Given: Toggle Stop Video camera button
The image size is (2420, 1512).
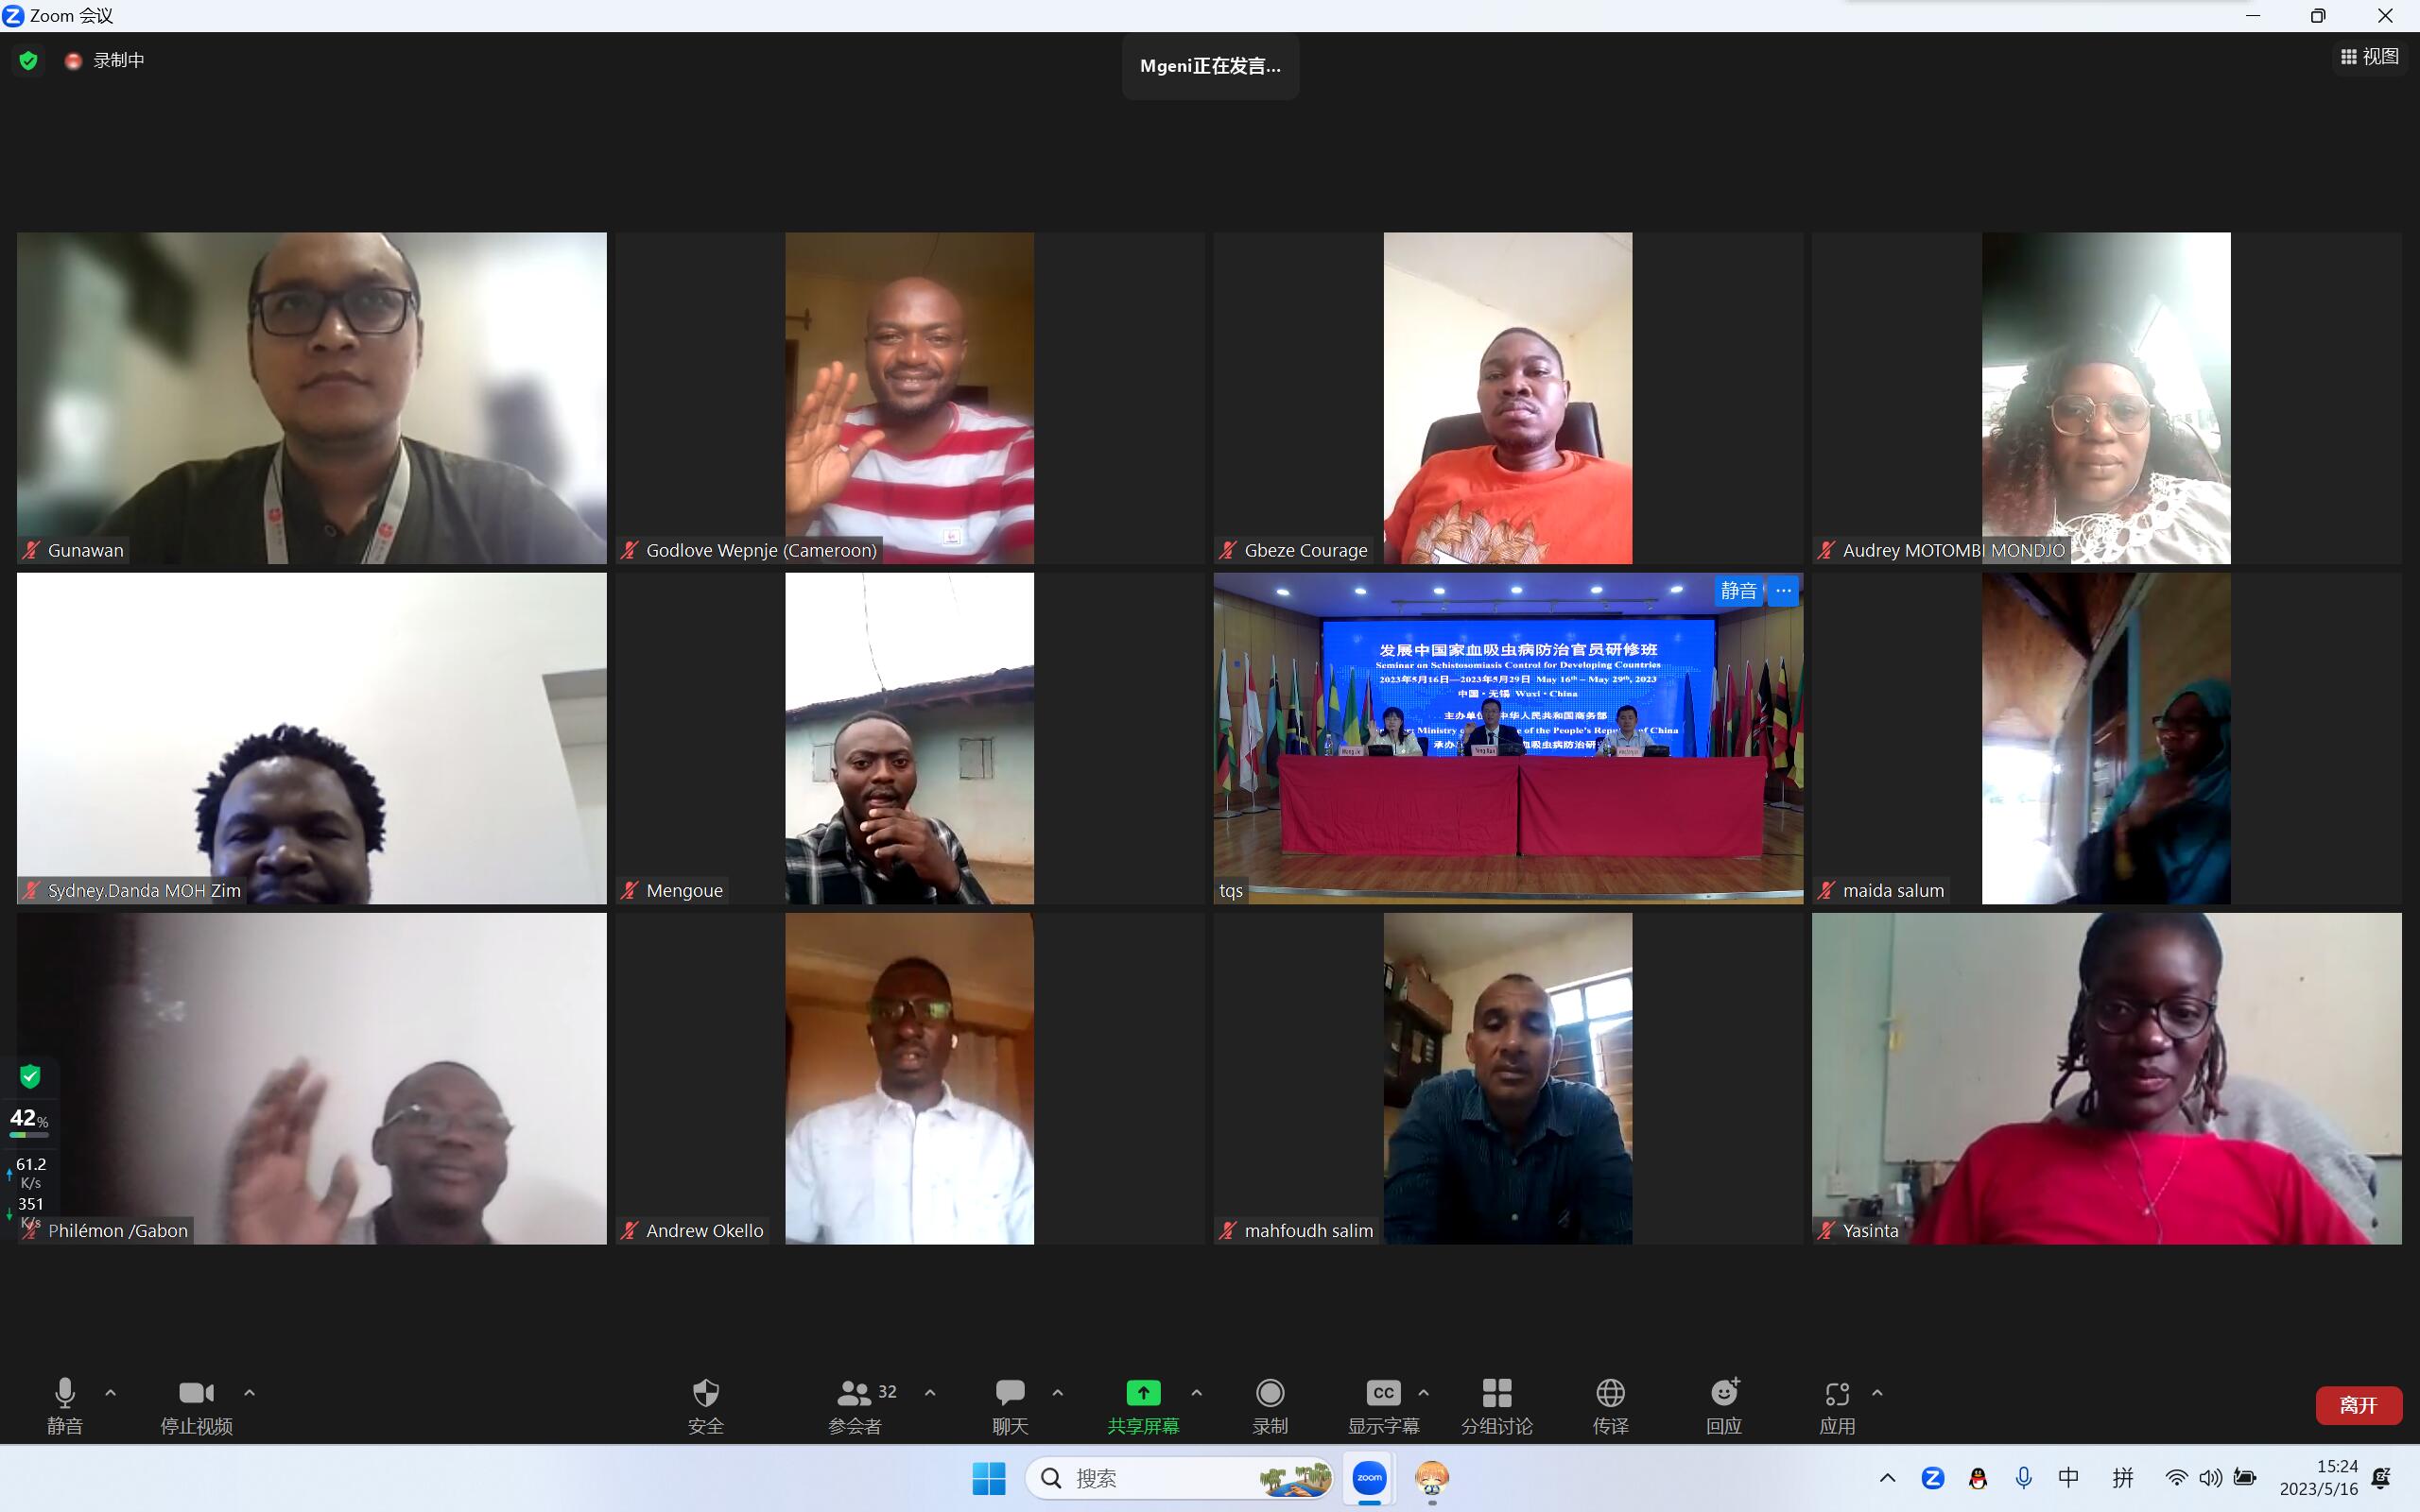Looking at the screenshot, I should point(196,1393).
